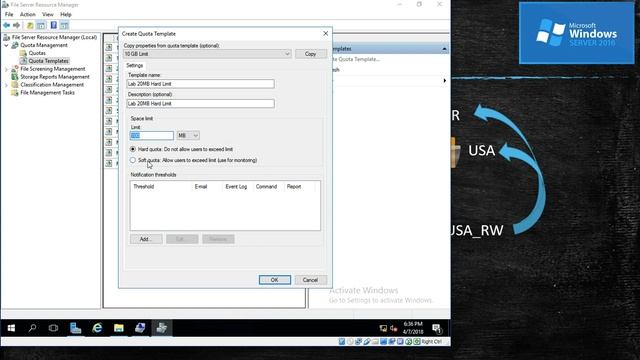The height and width of the screenshot is (360, 640).
Task: Click the blue Help toolbar icon
Action: click(53, 25)
